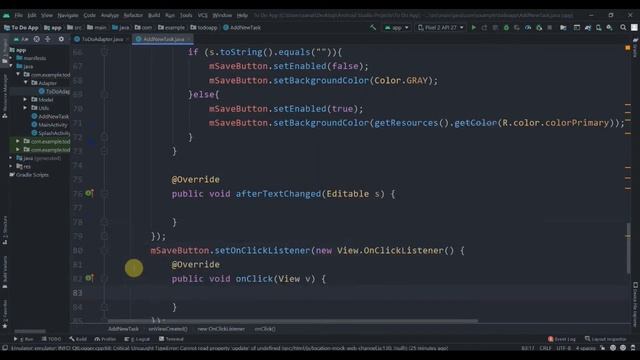Toggle the Build Variants side tab
This screenshot has width=640, height=360.
(x=4, y=272)
